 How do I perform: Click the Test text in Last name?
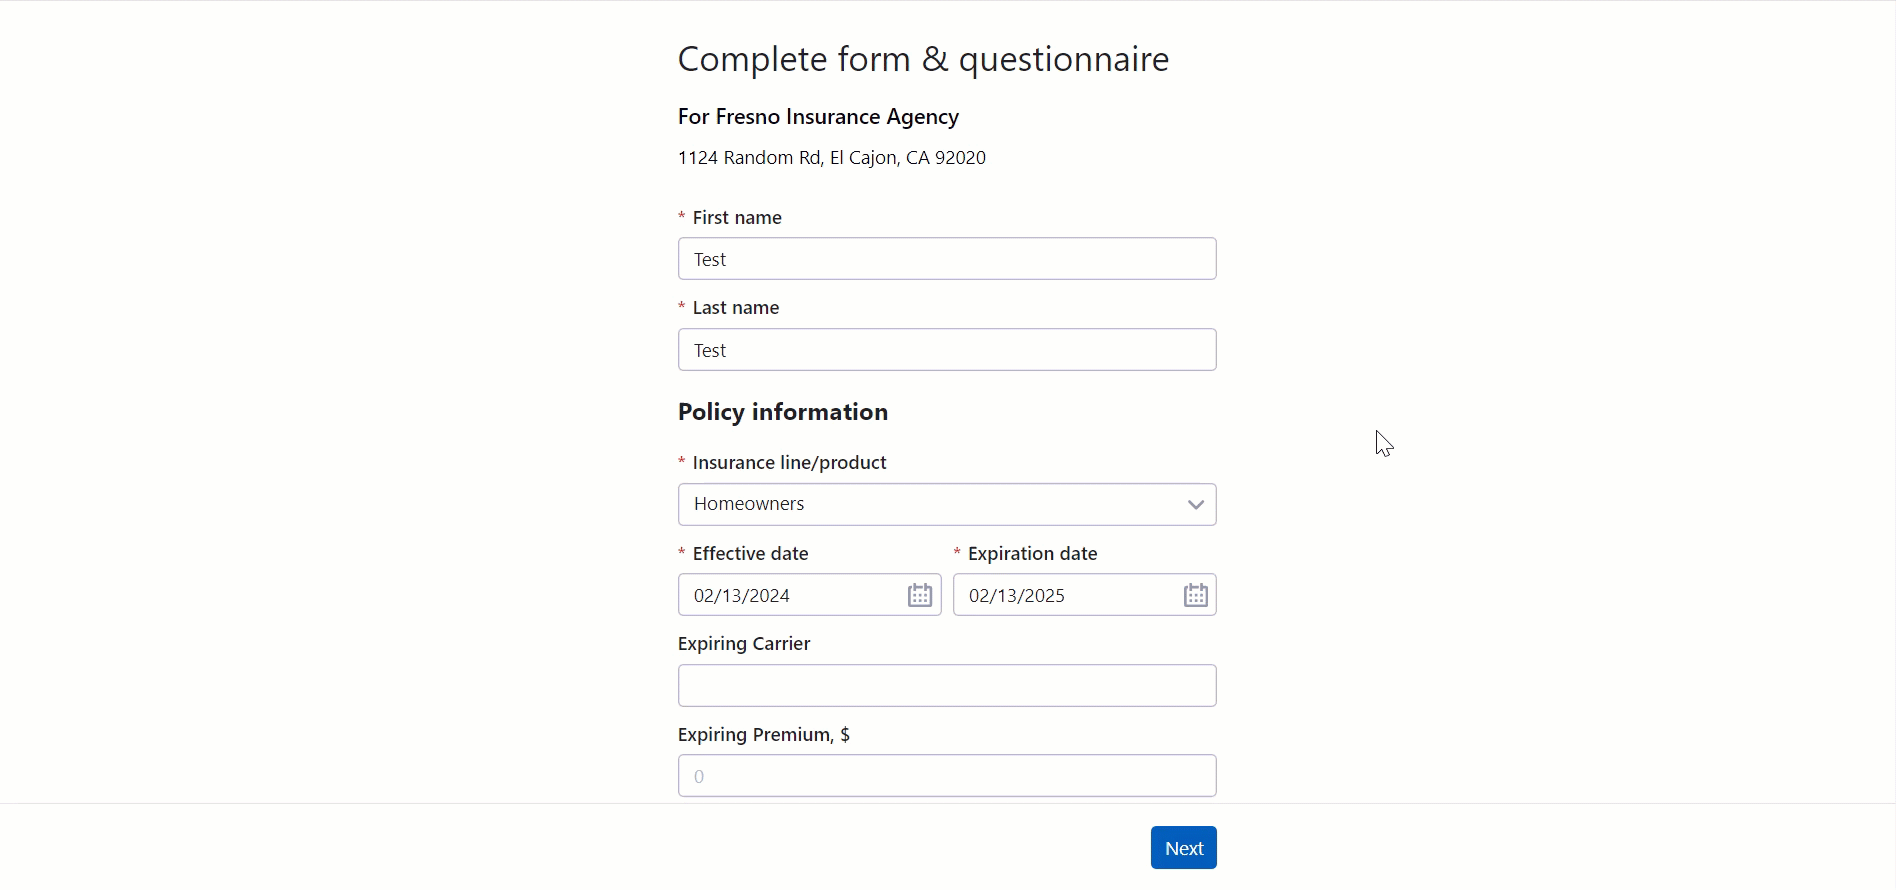710,349
